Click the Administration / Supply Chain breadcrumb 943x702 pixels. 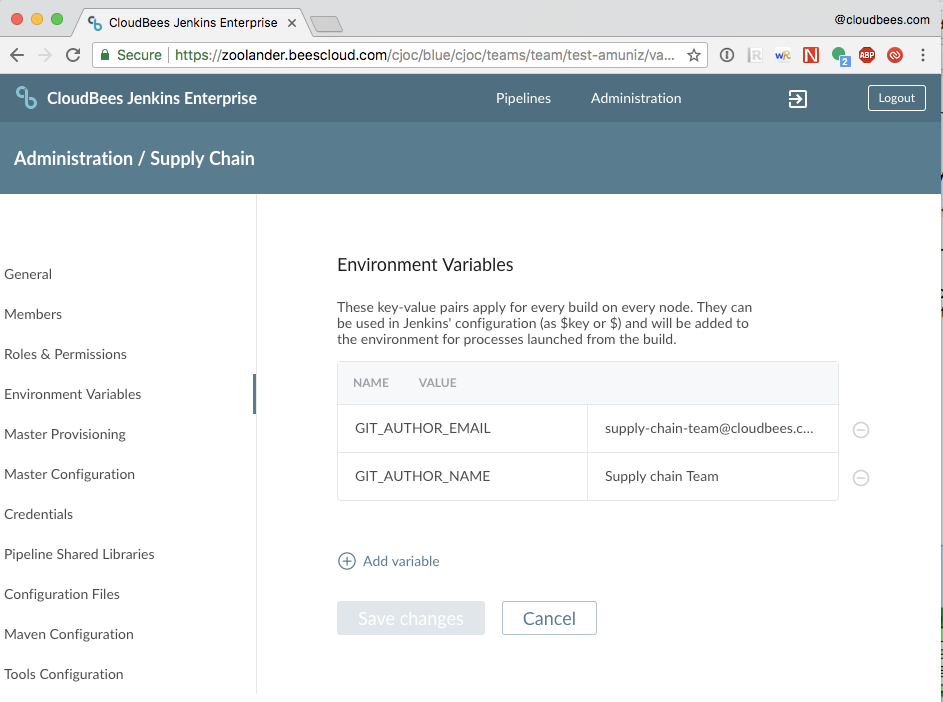(134, 158)
